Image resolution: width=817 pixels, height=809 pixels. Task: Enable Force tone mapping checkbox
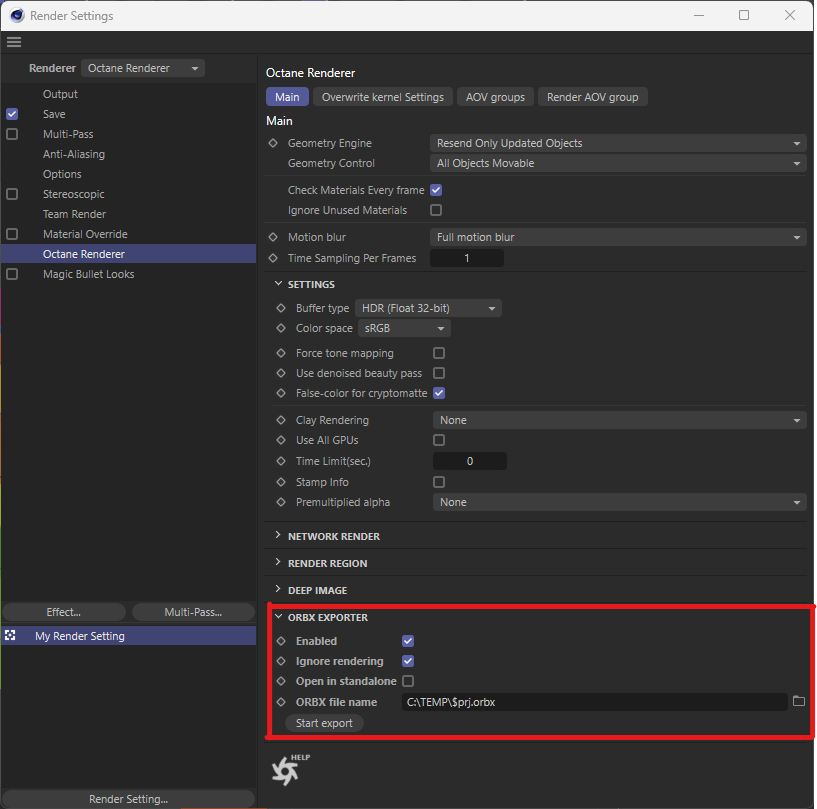point(439,353)
